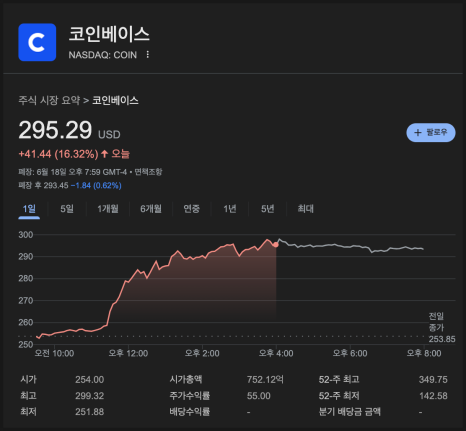Open the 주식 시장 요약 breadcrumb link

click(49, 100)
